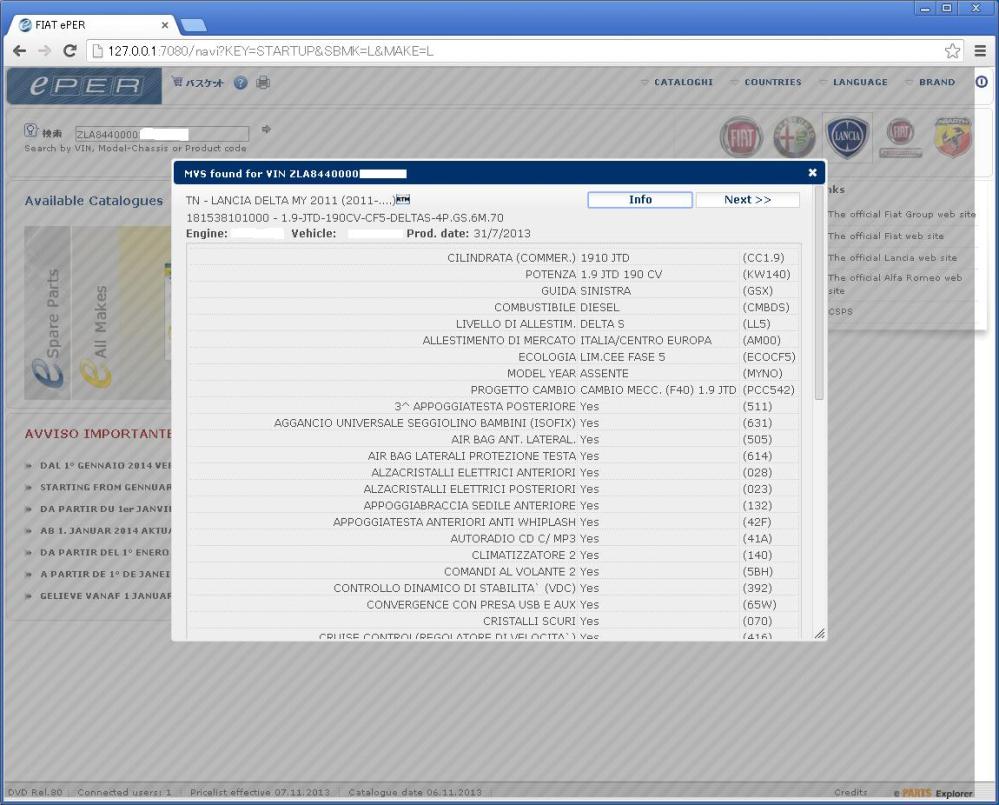The height and width of the screenshot is (805, 999).
Task: Open the All Makes catalogue thumbnail
Action: point(96,313)
